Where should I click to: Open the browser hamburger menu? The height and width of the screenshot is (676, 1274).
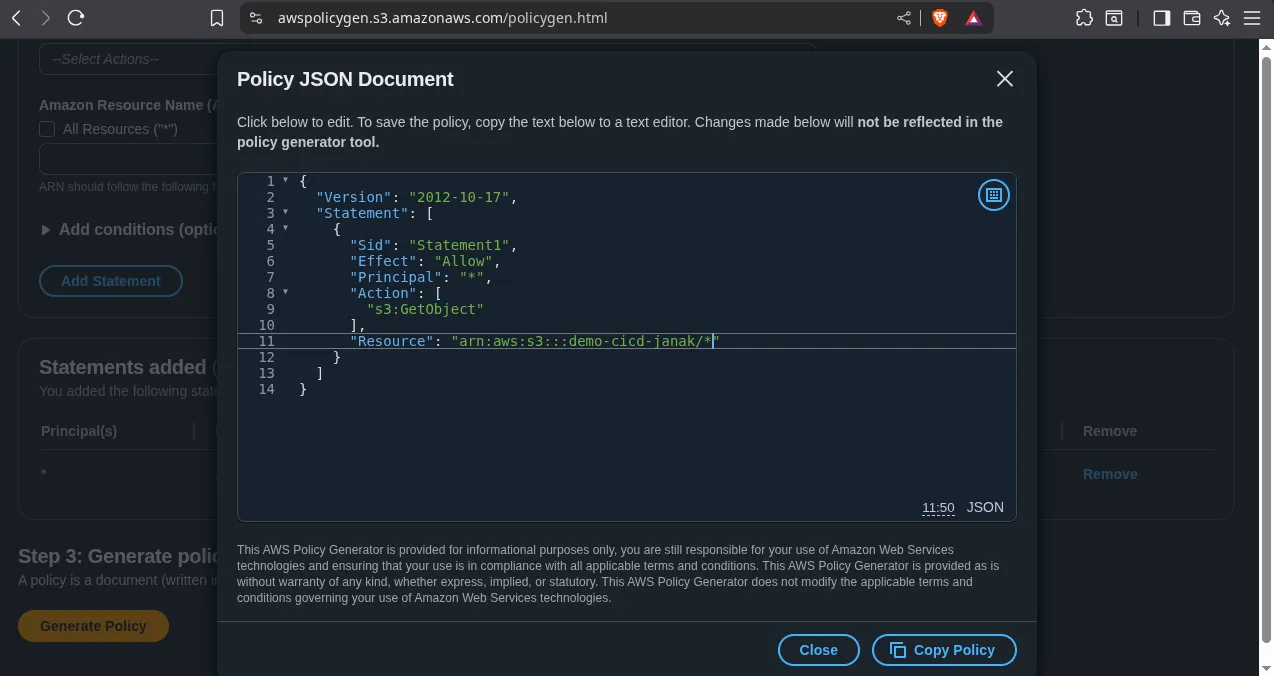(1251, 18)
